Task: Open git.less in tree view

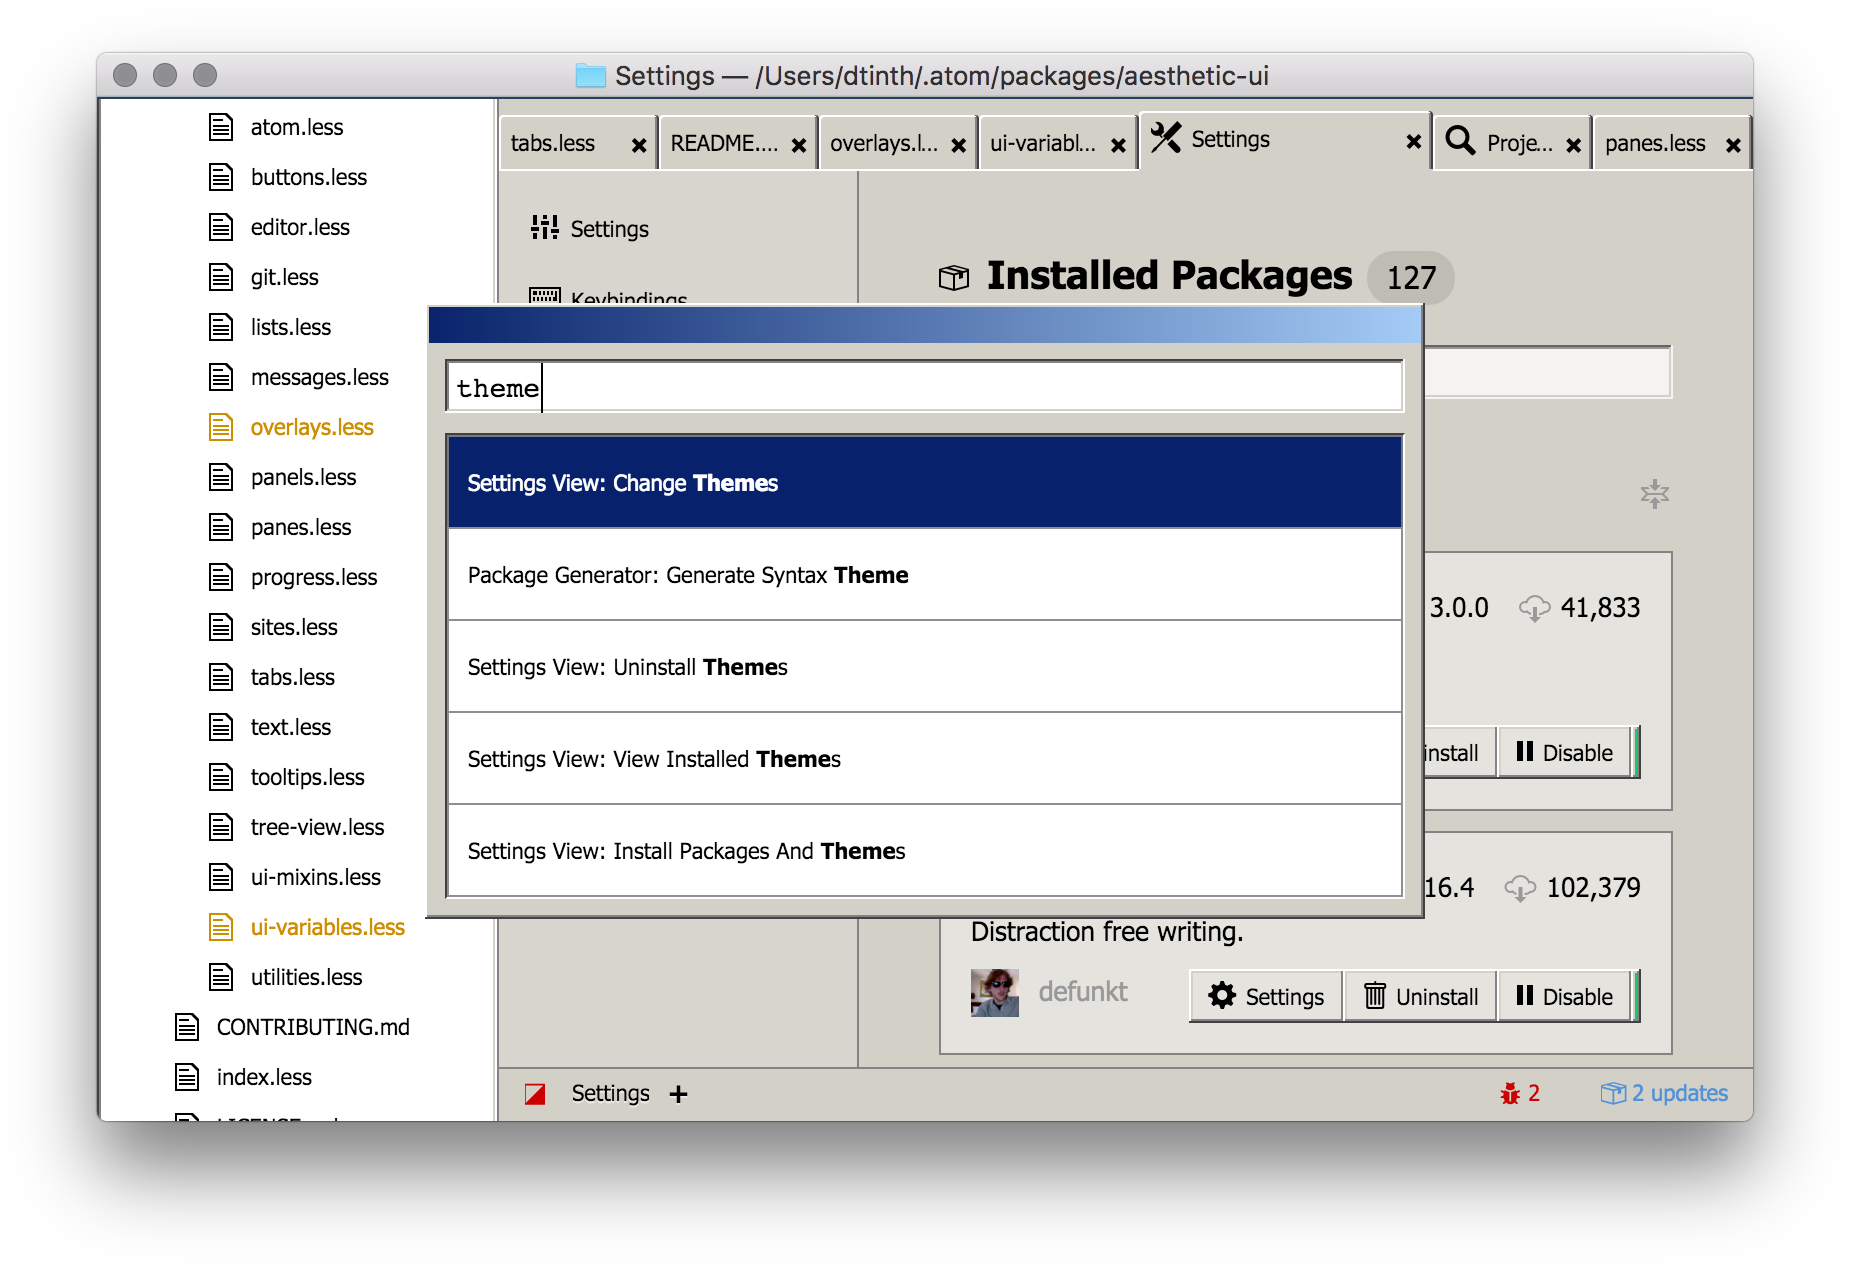Action: [x=284, y=277]
